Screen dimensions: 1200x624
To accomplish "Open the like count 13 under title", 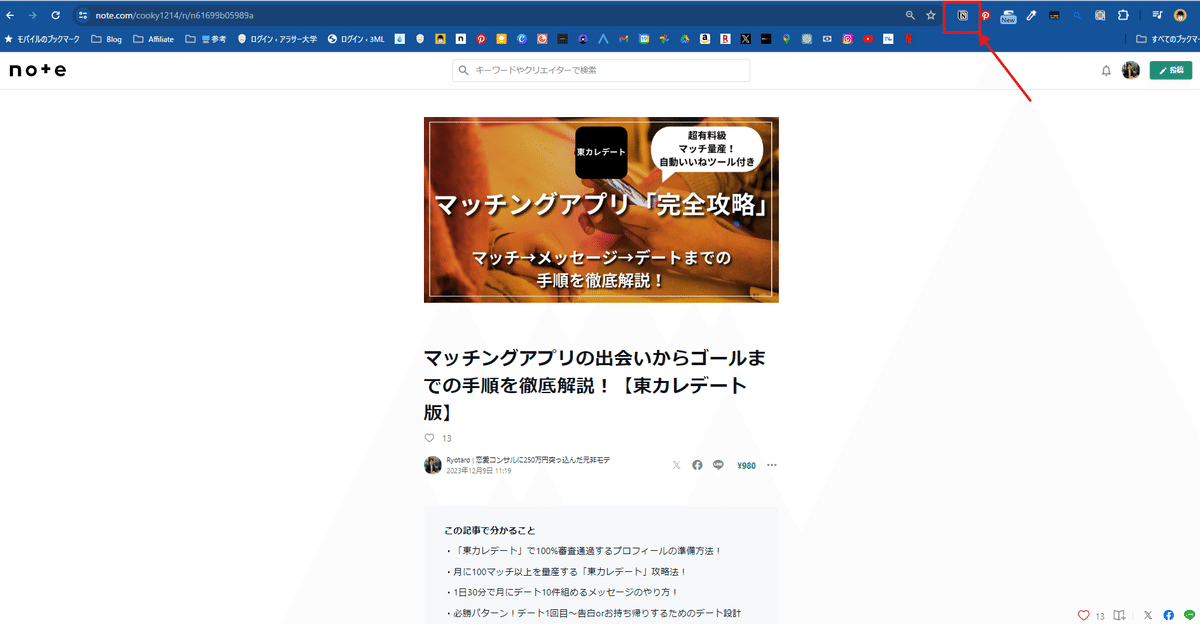I will click(x=447, y=438).
